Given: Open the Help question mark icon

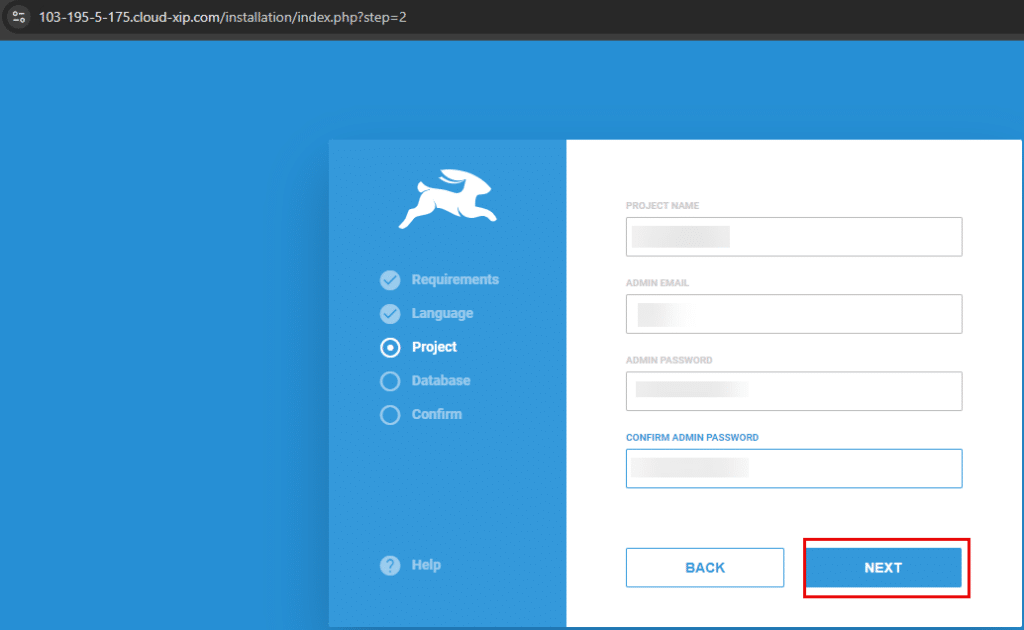Looking at the screenshot, I should tap(390, 565).
